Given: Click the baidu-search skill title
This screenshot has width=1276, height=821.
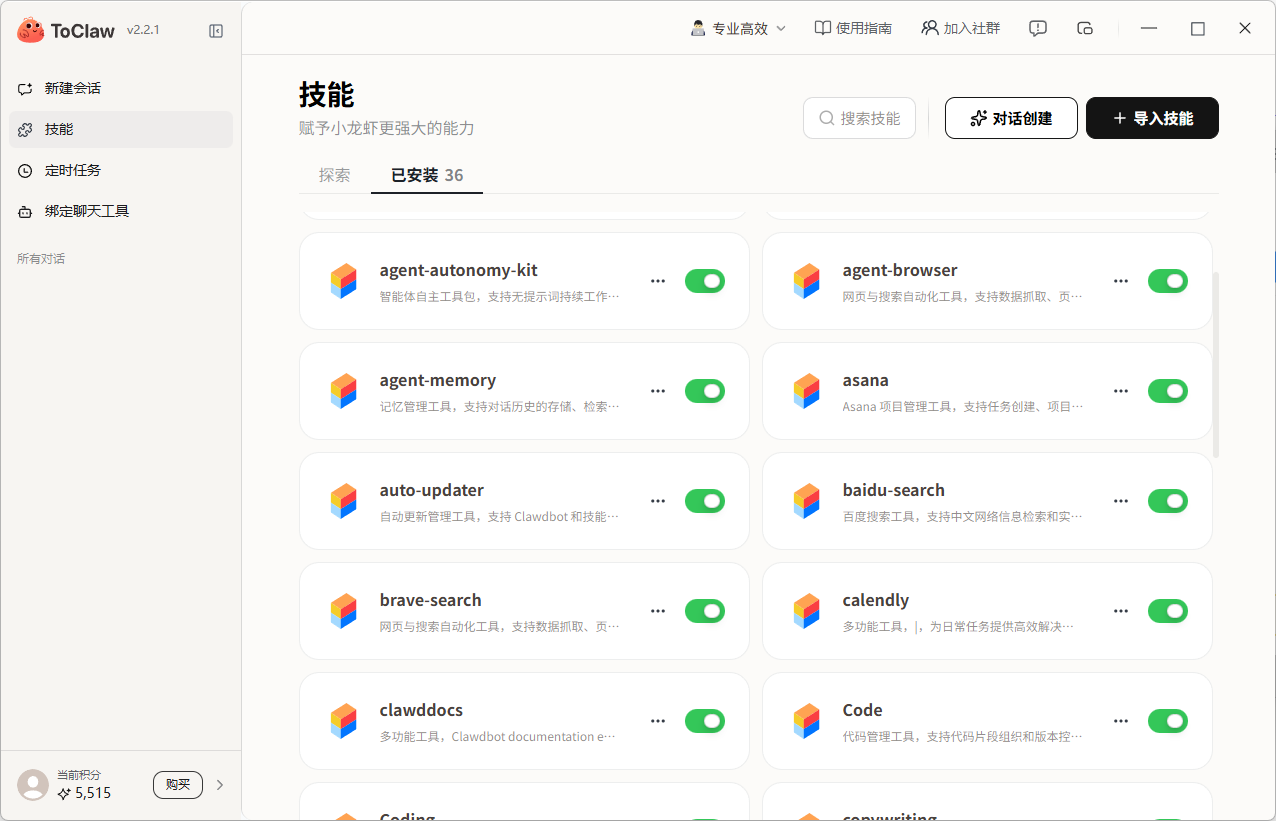Looking at the screenshot, I should tap(894, 490).
